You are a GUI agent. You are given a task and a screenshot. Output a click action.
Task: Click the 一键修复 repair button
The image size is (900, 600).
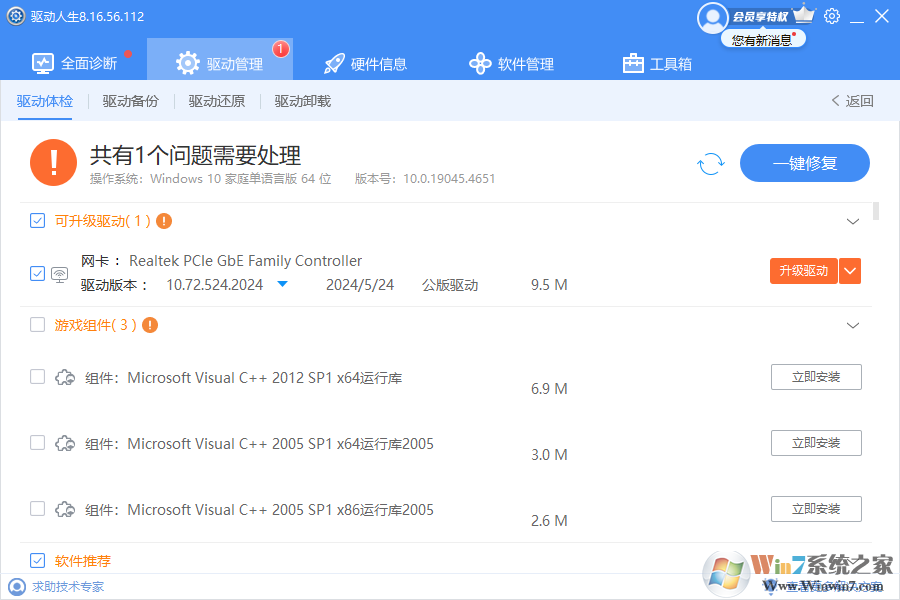[805, 163]
